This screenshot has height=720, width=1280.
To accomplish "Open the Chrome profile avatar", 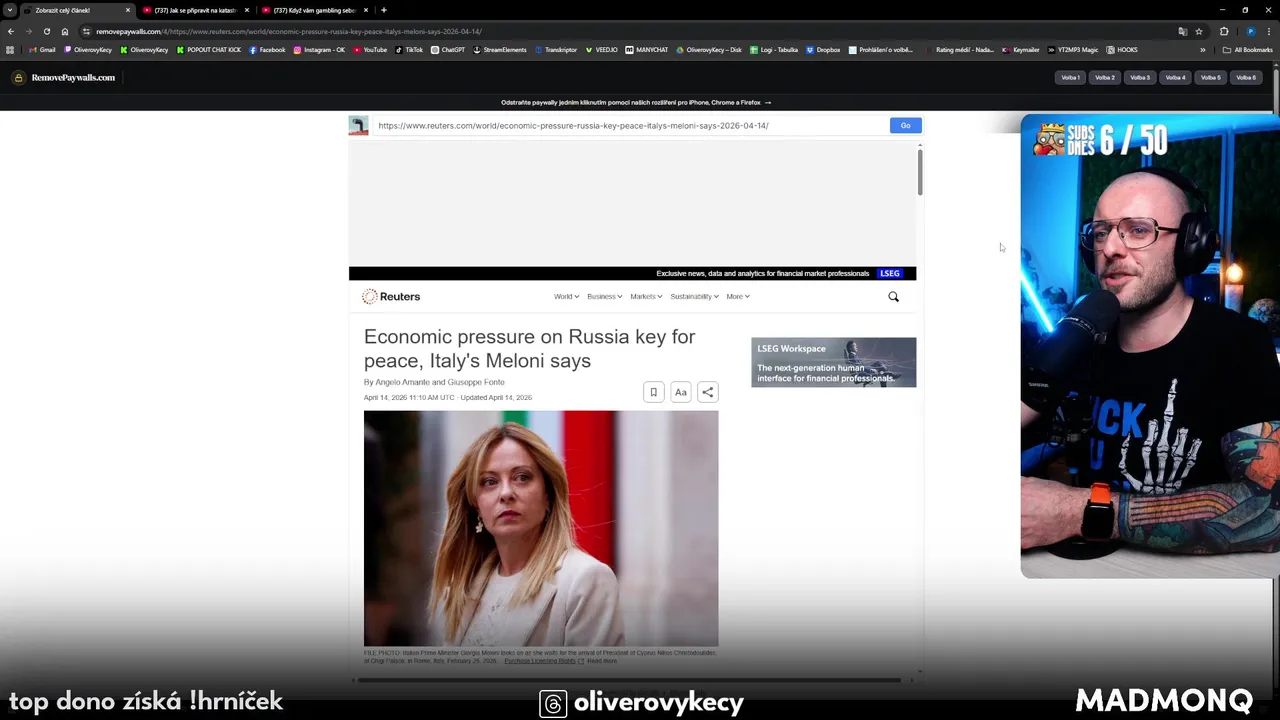I will [1250, 31].
